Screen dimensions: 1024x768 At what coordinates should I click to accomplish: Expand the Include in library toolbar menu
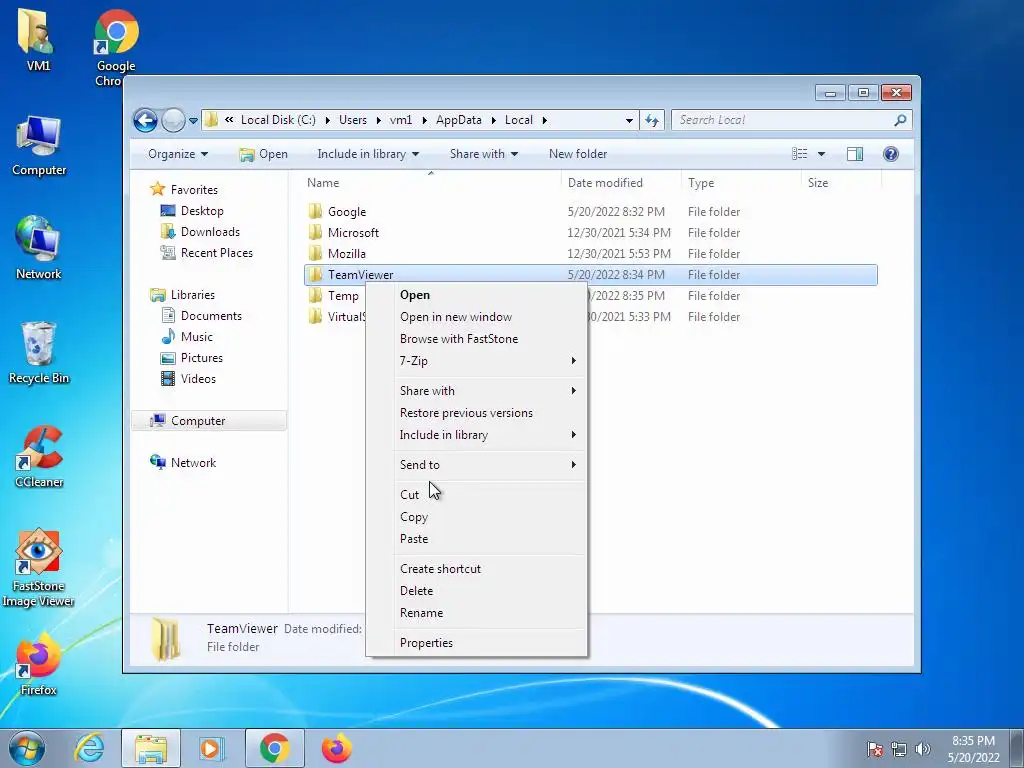tap(368, 154)
